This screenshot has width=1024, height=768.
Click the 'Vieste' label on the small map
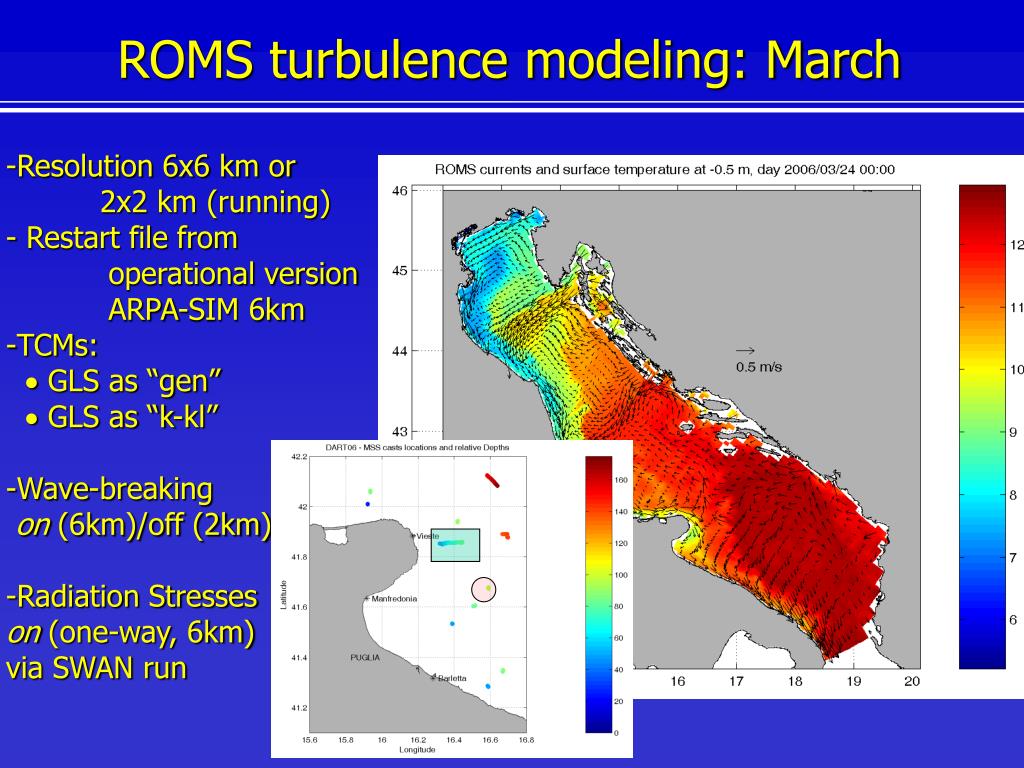click(428, 536)
